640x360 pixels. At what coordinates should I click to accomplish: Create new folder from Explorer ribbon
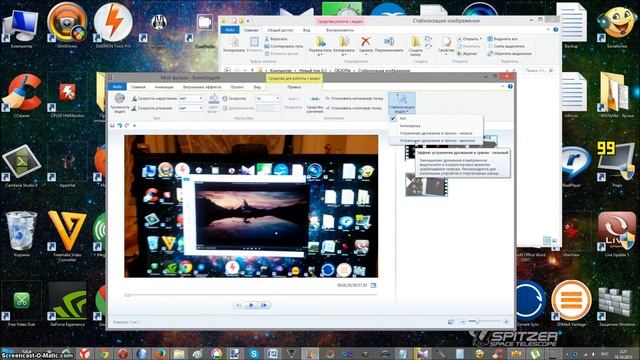(x=416, y=46)
